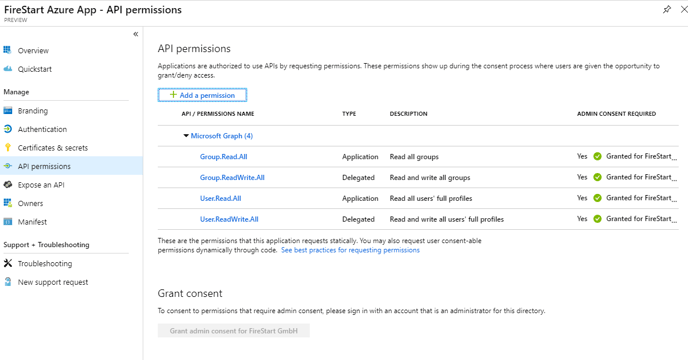Open User.ReadWrite.All permission link
688x360 pixels.
point(229,219)
